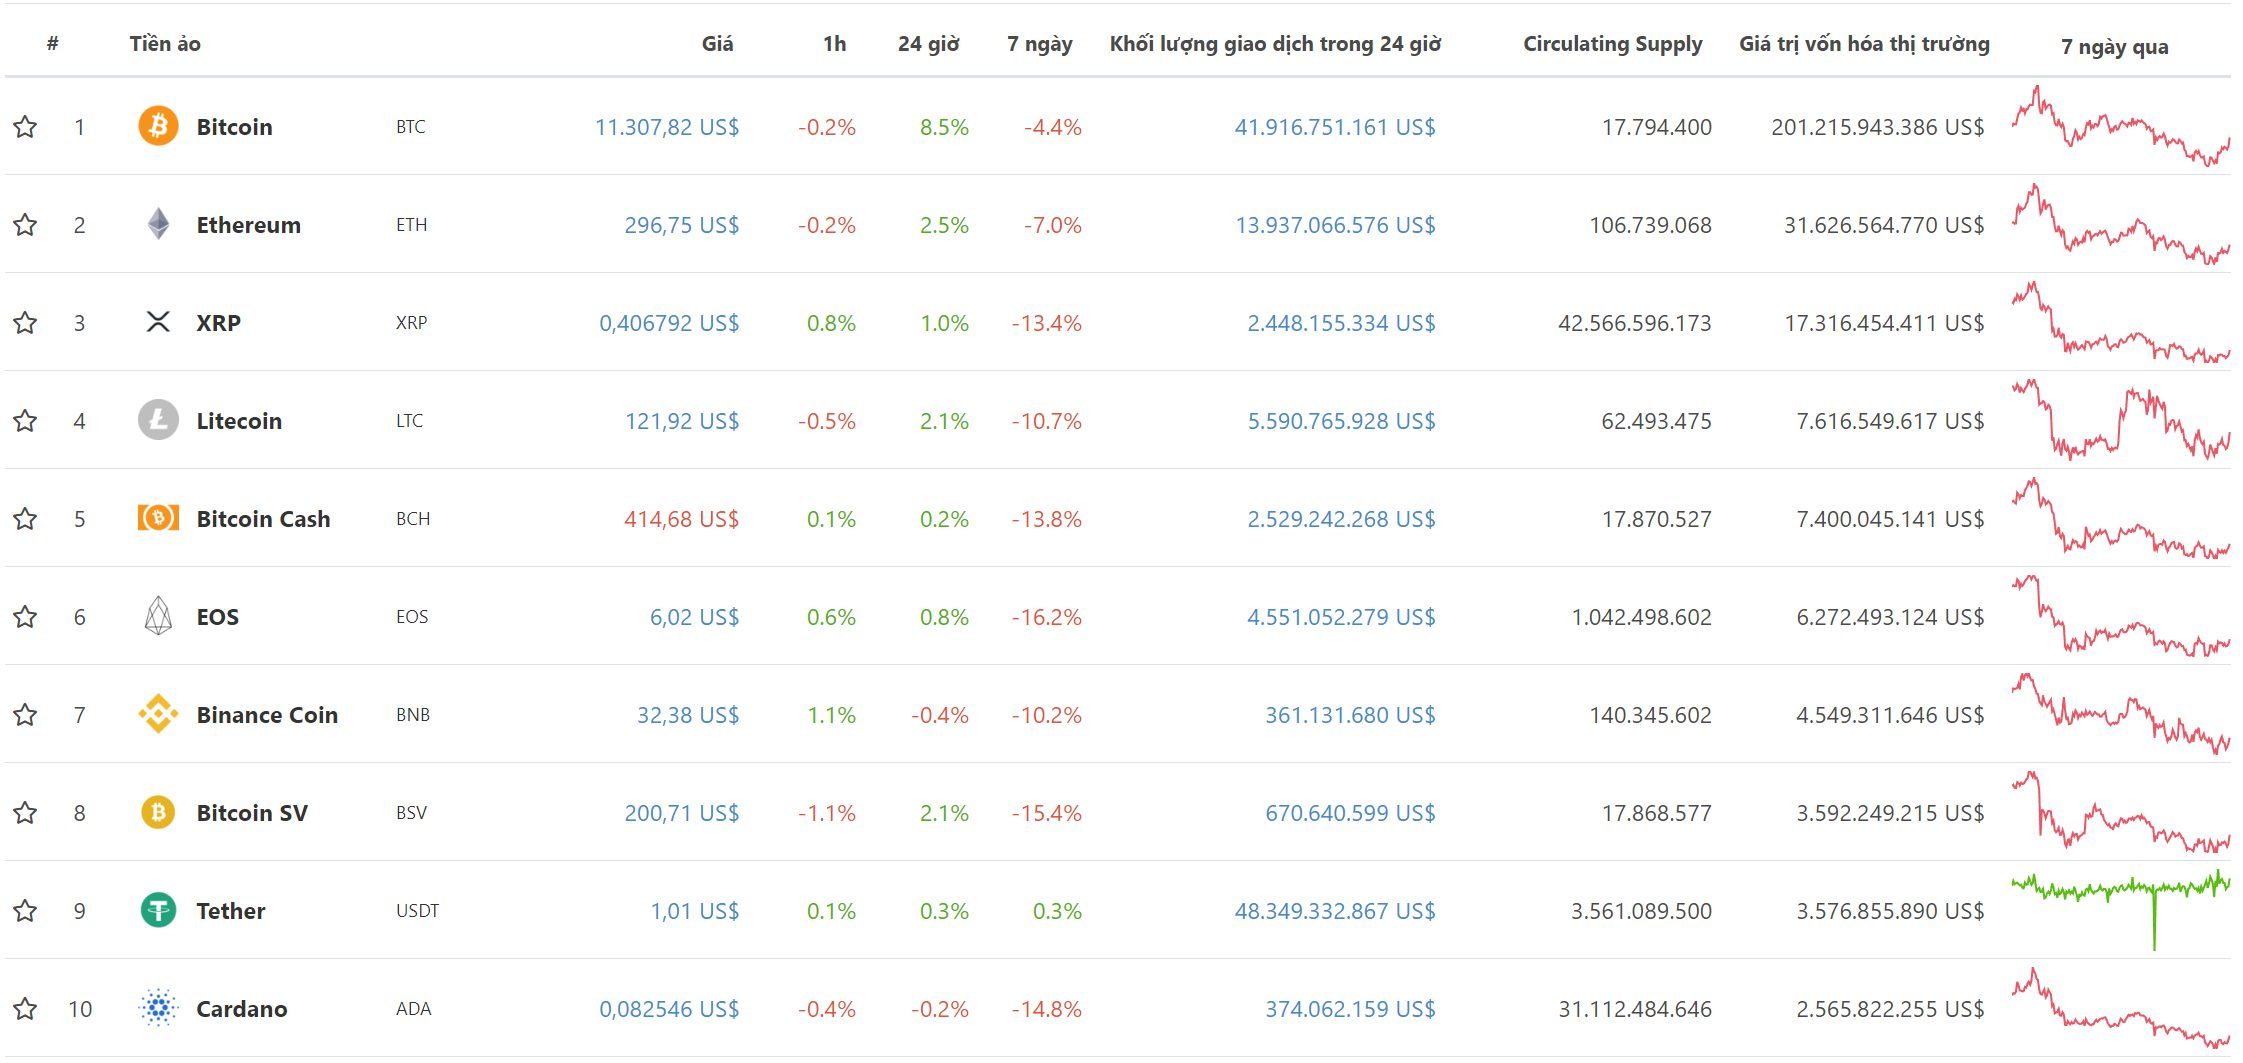Sort by the 24 giờ column header

pos(928,43)
